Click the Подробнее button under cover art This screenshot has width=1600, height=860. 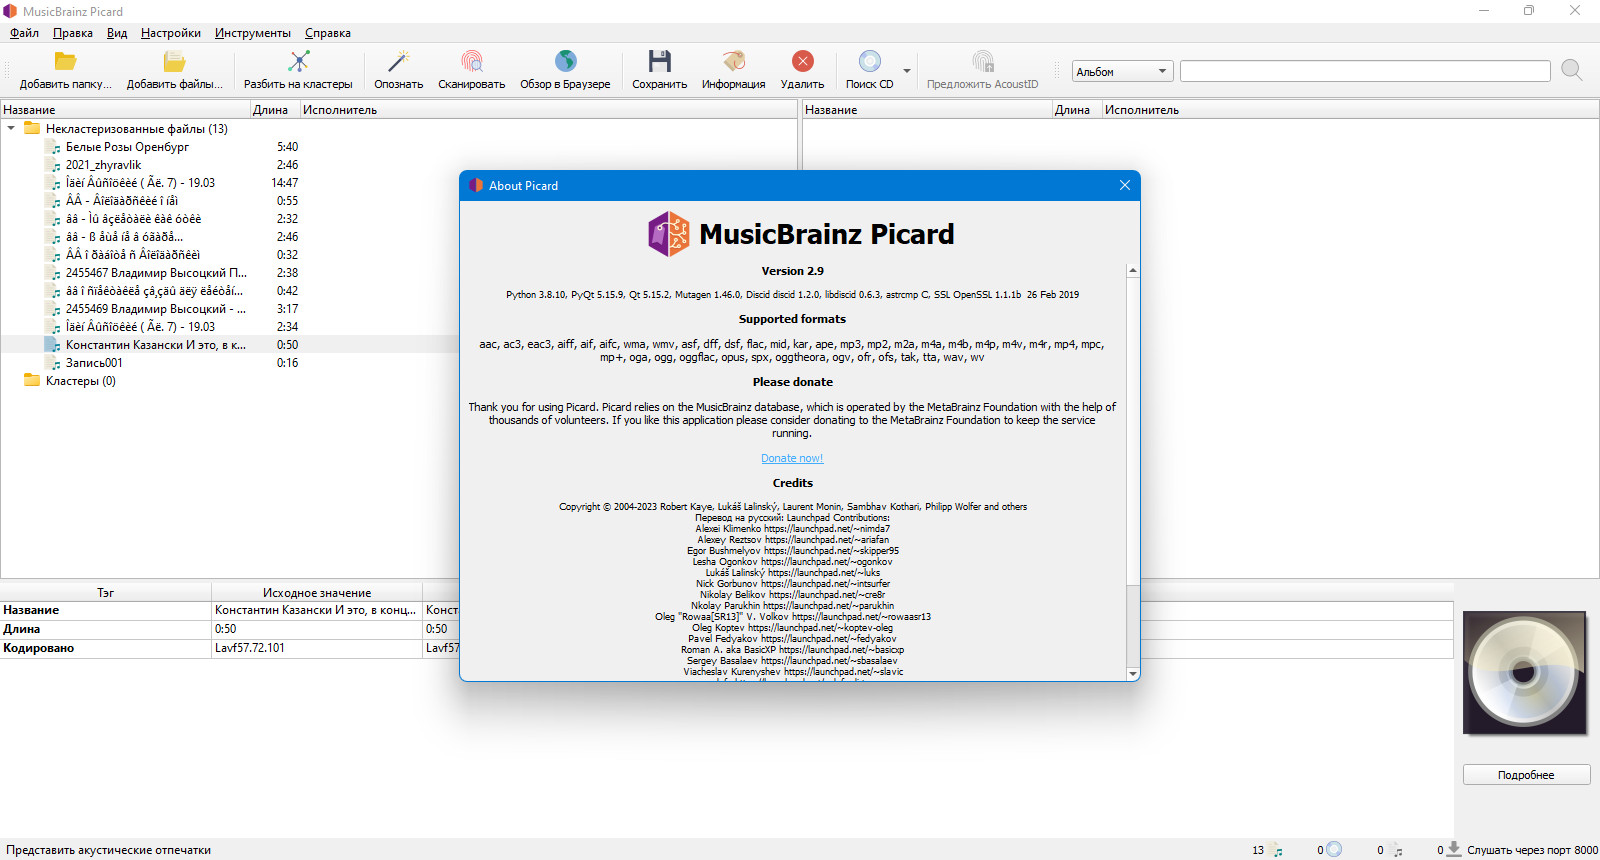[1526, 775]
